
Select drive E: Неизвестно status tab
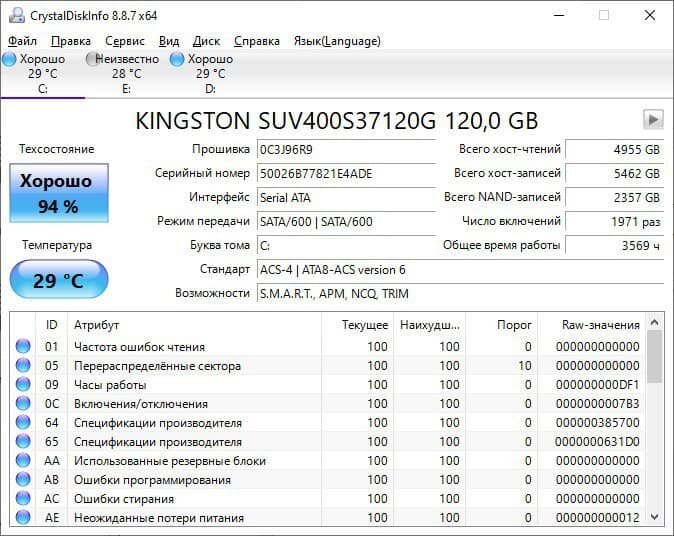[x=126, y=74]
